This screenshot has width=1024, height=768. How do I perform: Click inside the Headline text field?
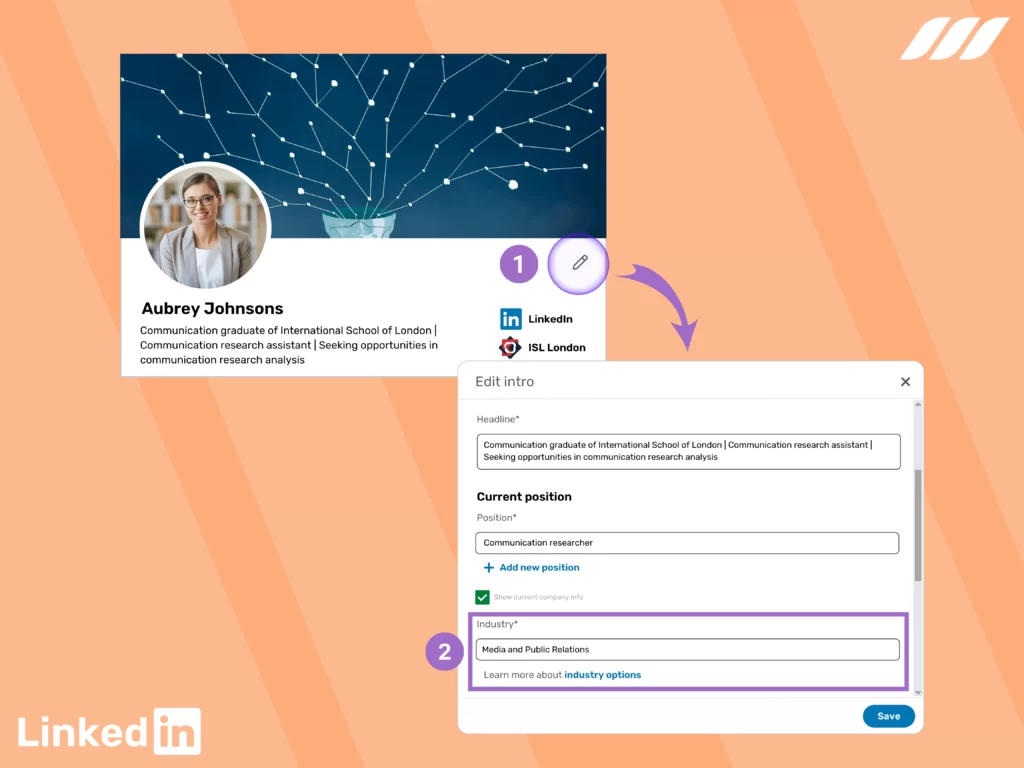click(x=687, y=451)
